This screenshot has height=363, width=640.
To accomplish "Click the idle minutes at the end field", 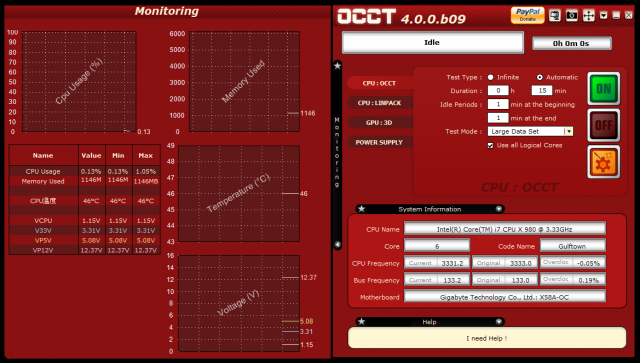I will (498, 118).
